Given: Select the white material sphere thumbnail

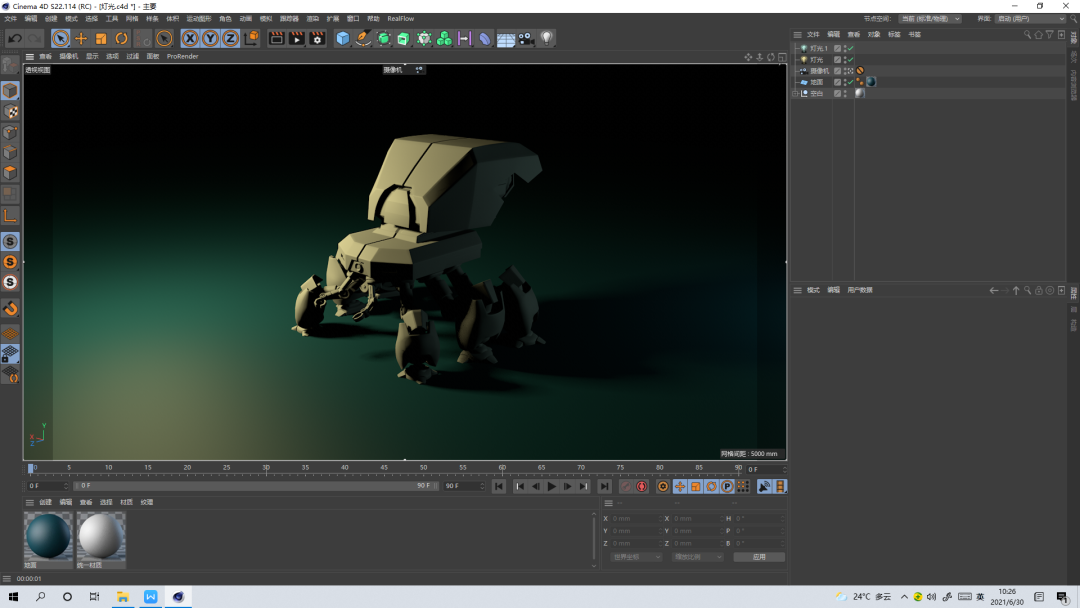Looking at the screenshot, I should point(101,536).
